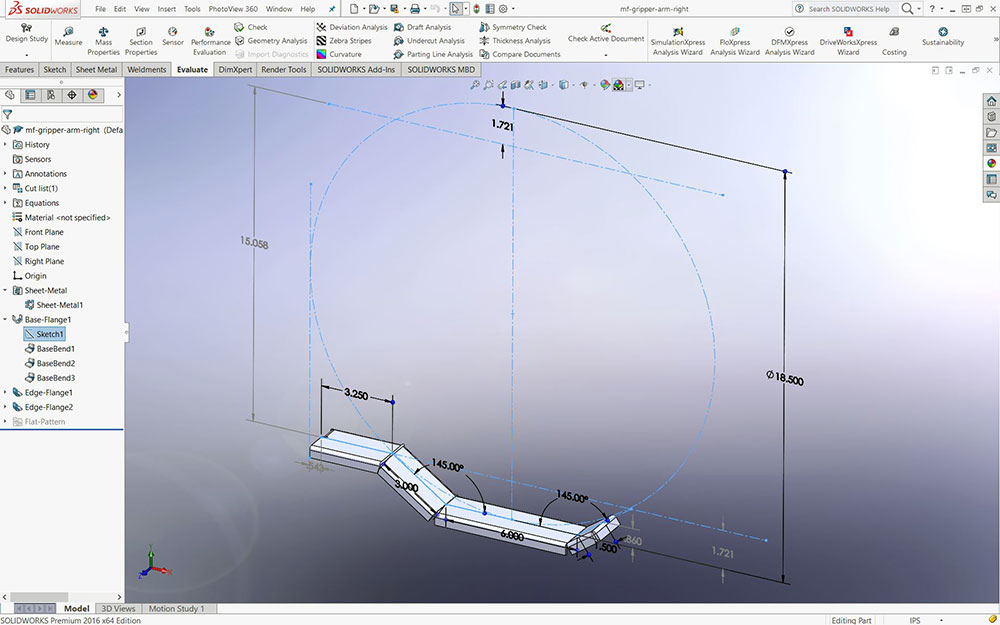The height and width of the screenshot is (625, 1000).
Task: Click the Measure tool
Action: point(68,37)
